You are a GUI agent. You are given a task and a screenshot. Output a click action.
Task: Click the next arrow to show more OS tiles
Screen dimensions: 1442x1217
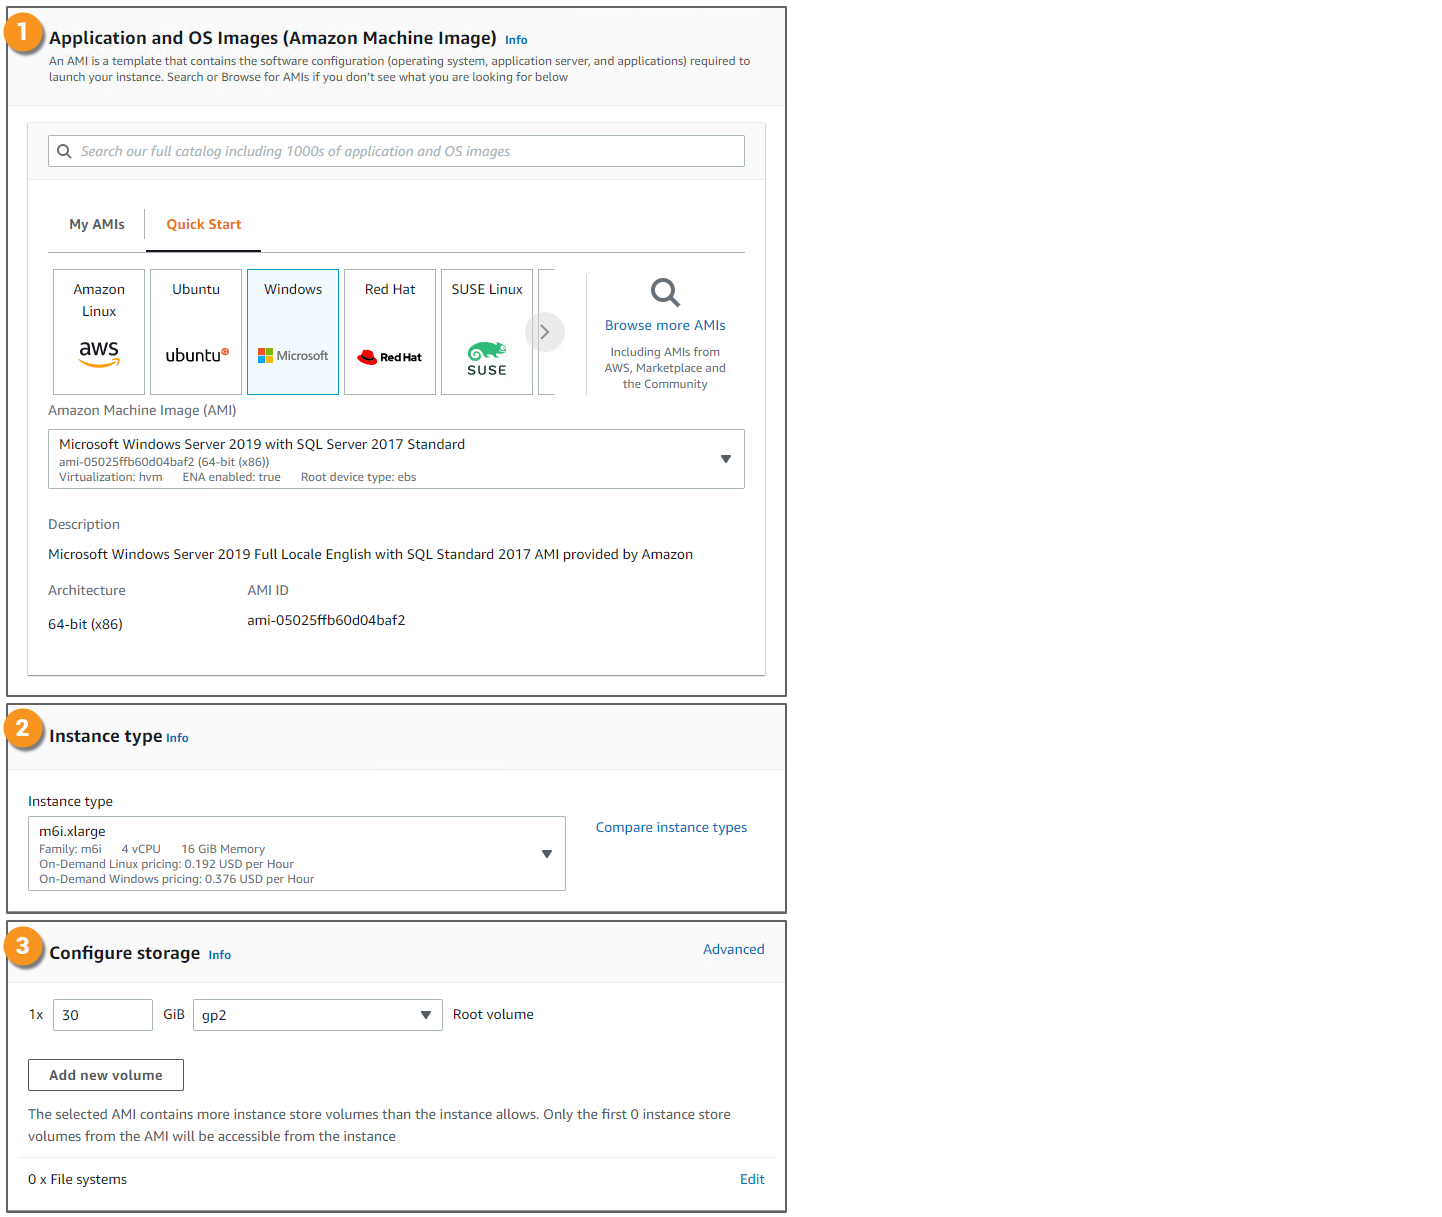pyautogui.click(x=545, y=332)
